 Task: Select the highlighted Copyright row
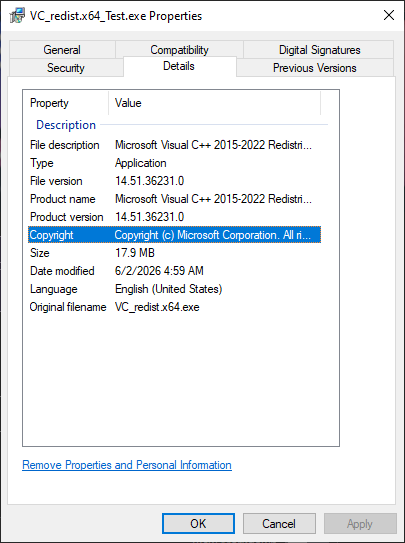pyautogui.click(x=174, y=235)
